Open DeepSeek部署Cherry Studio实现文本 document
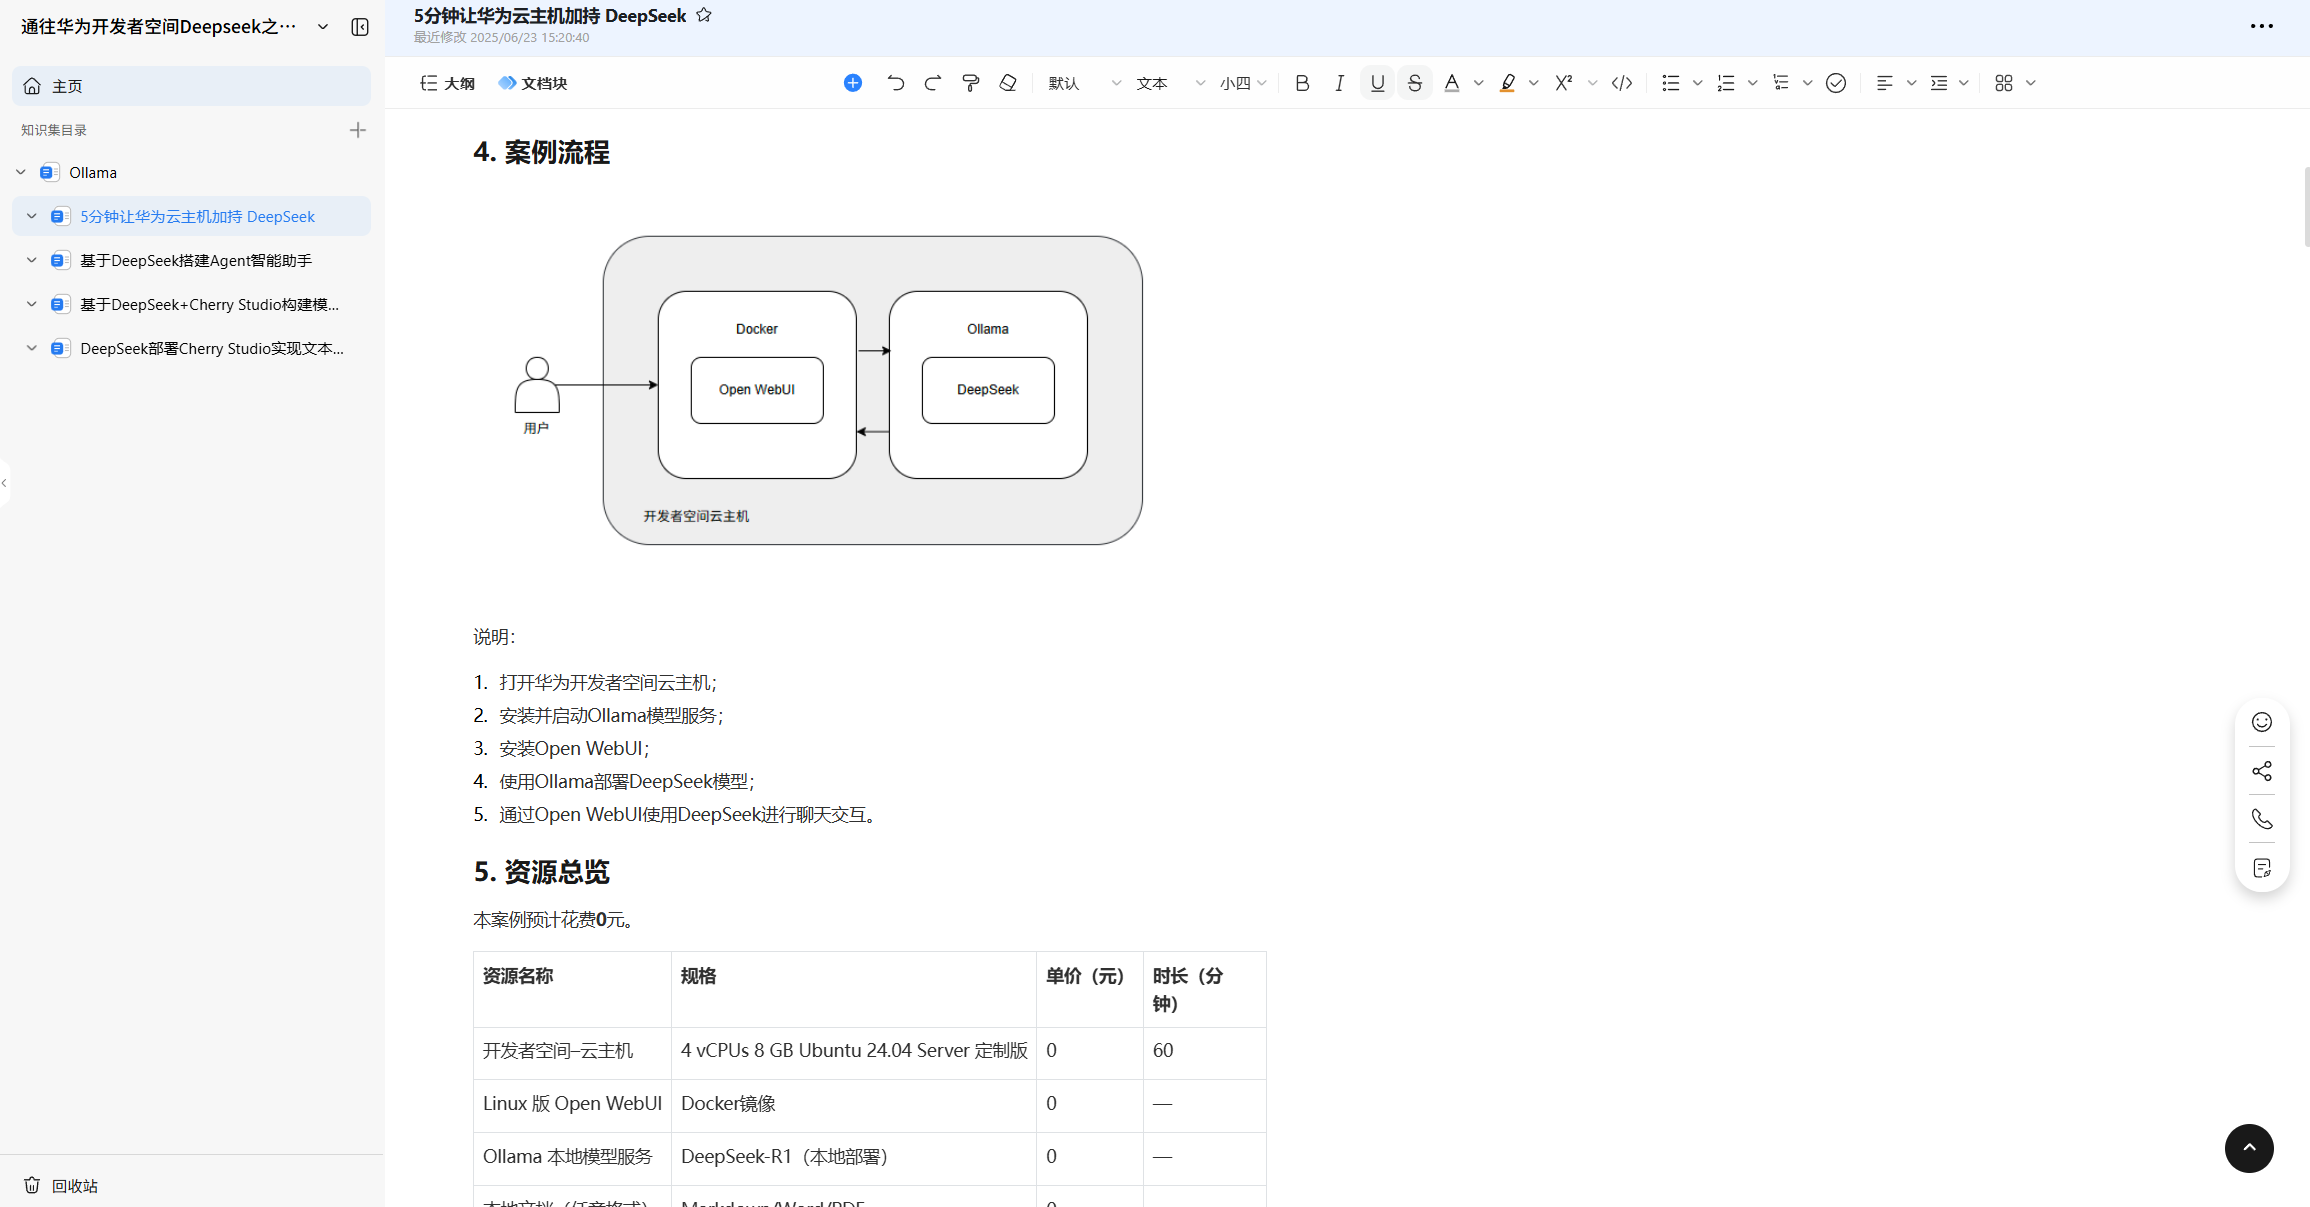This screenshot has width=2310, height=1207. coord(211,348)
